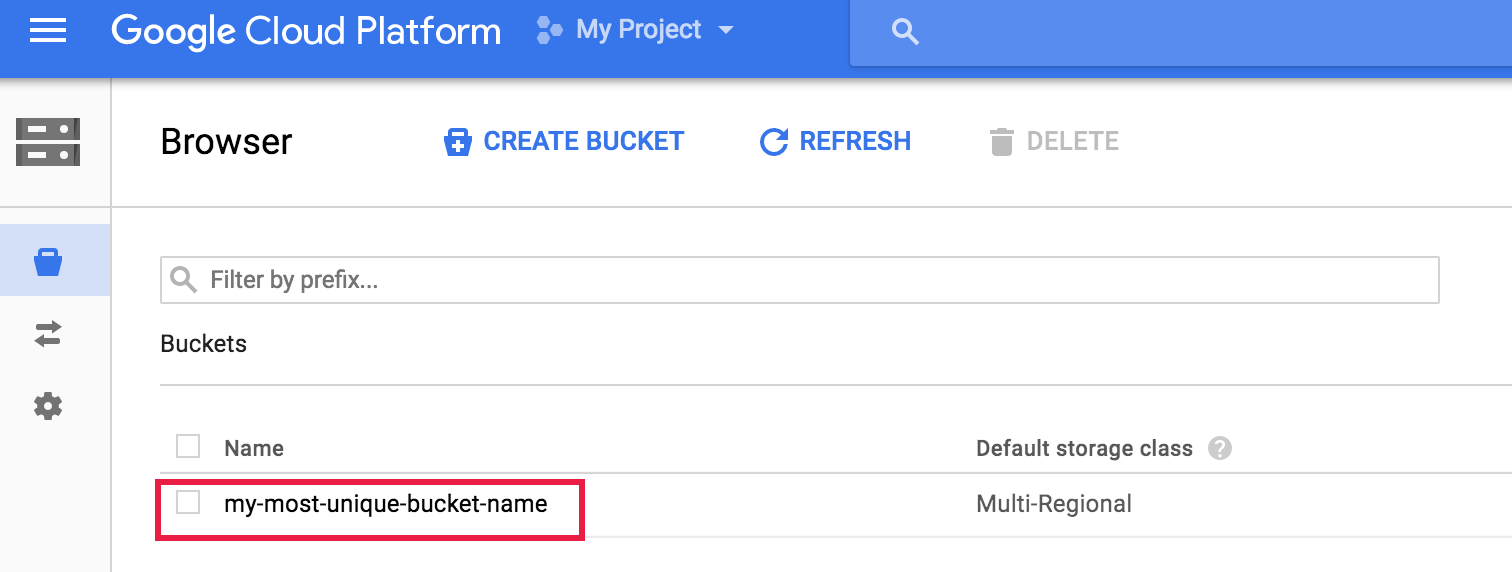Open the Transfer sidebar icon

[48, 334]
